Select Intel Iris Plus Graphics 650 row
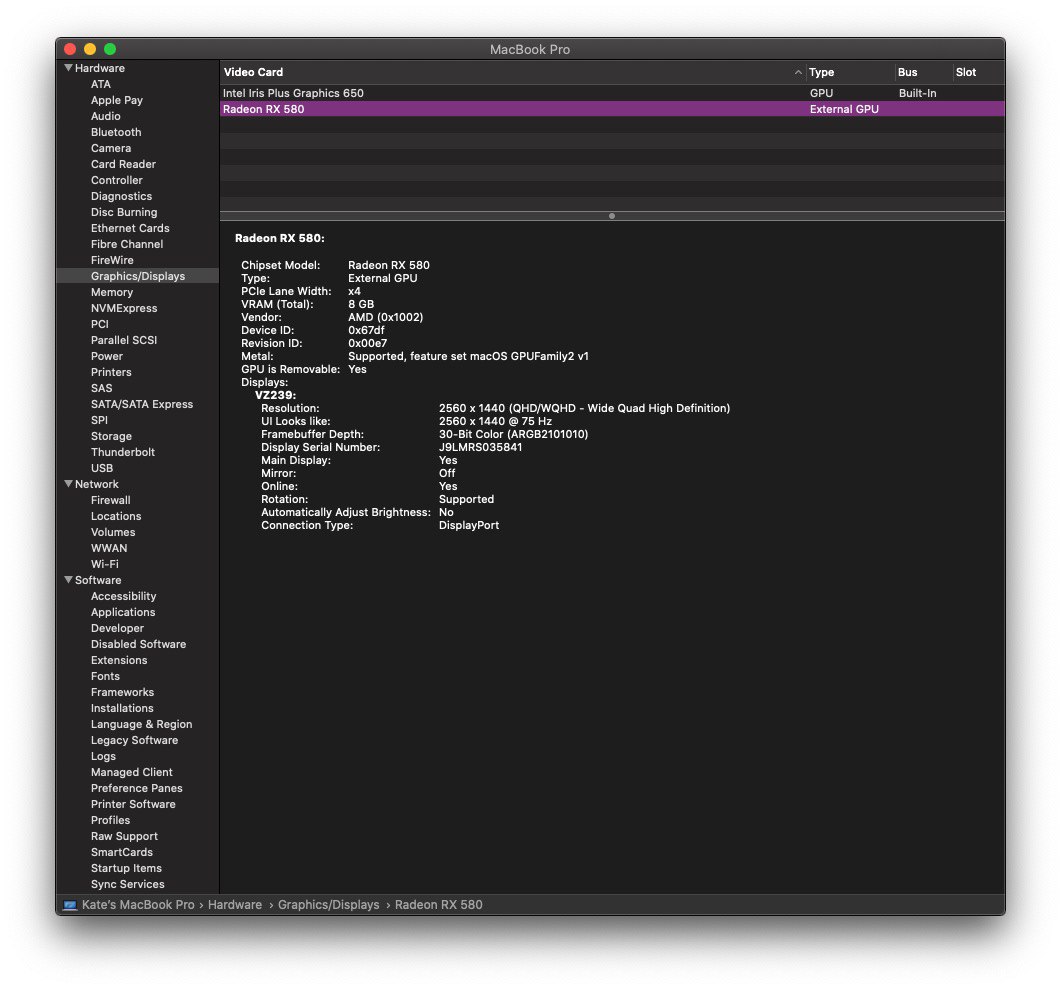The width and height of the screenshot is (1061, 989). [x=612, y=93]
